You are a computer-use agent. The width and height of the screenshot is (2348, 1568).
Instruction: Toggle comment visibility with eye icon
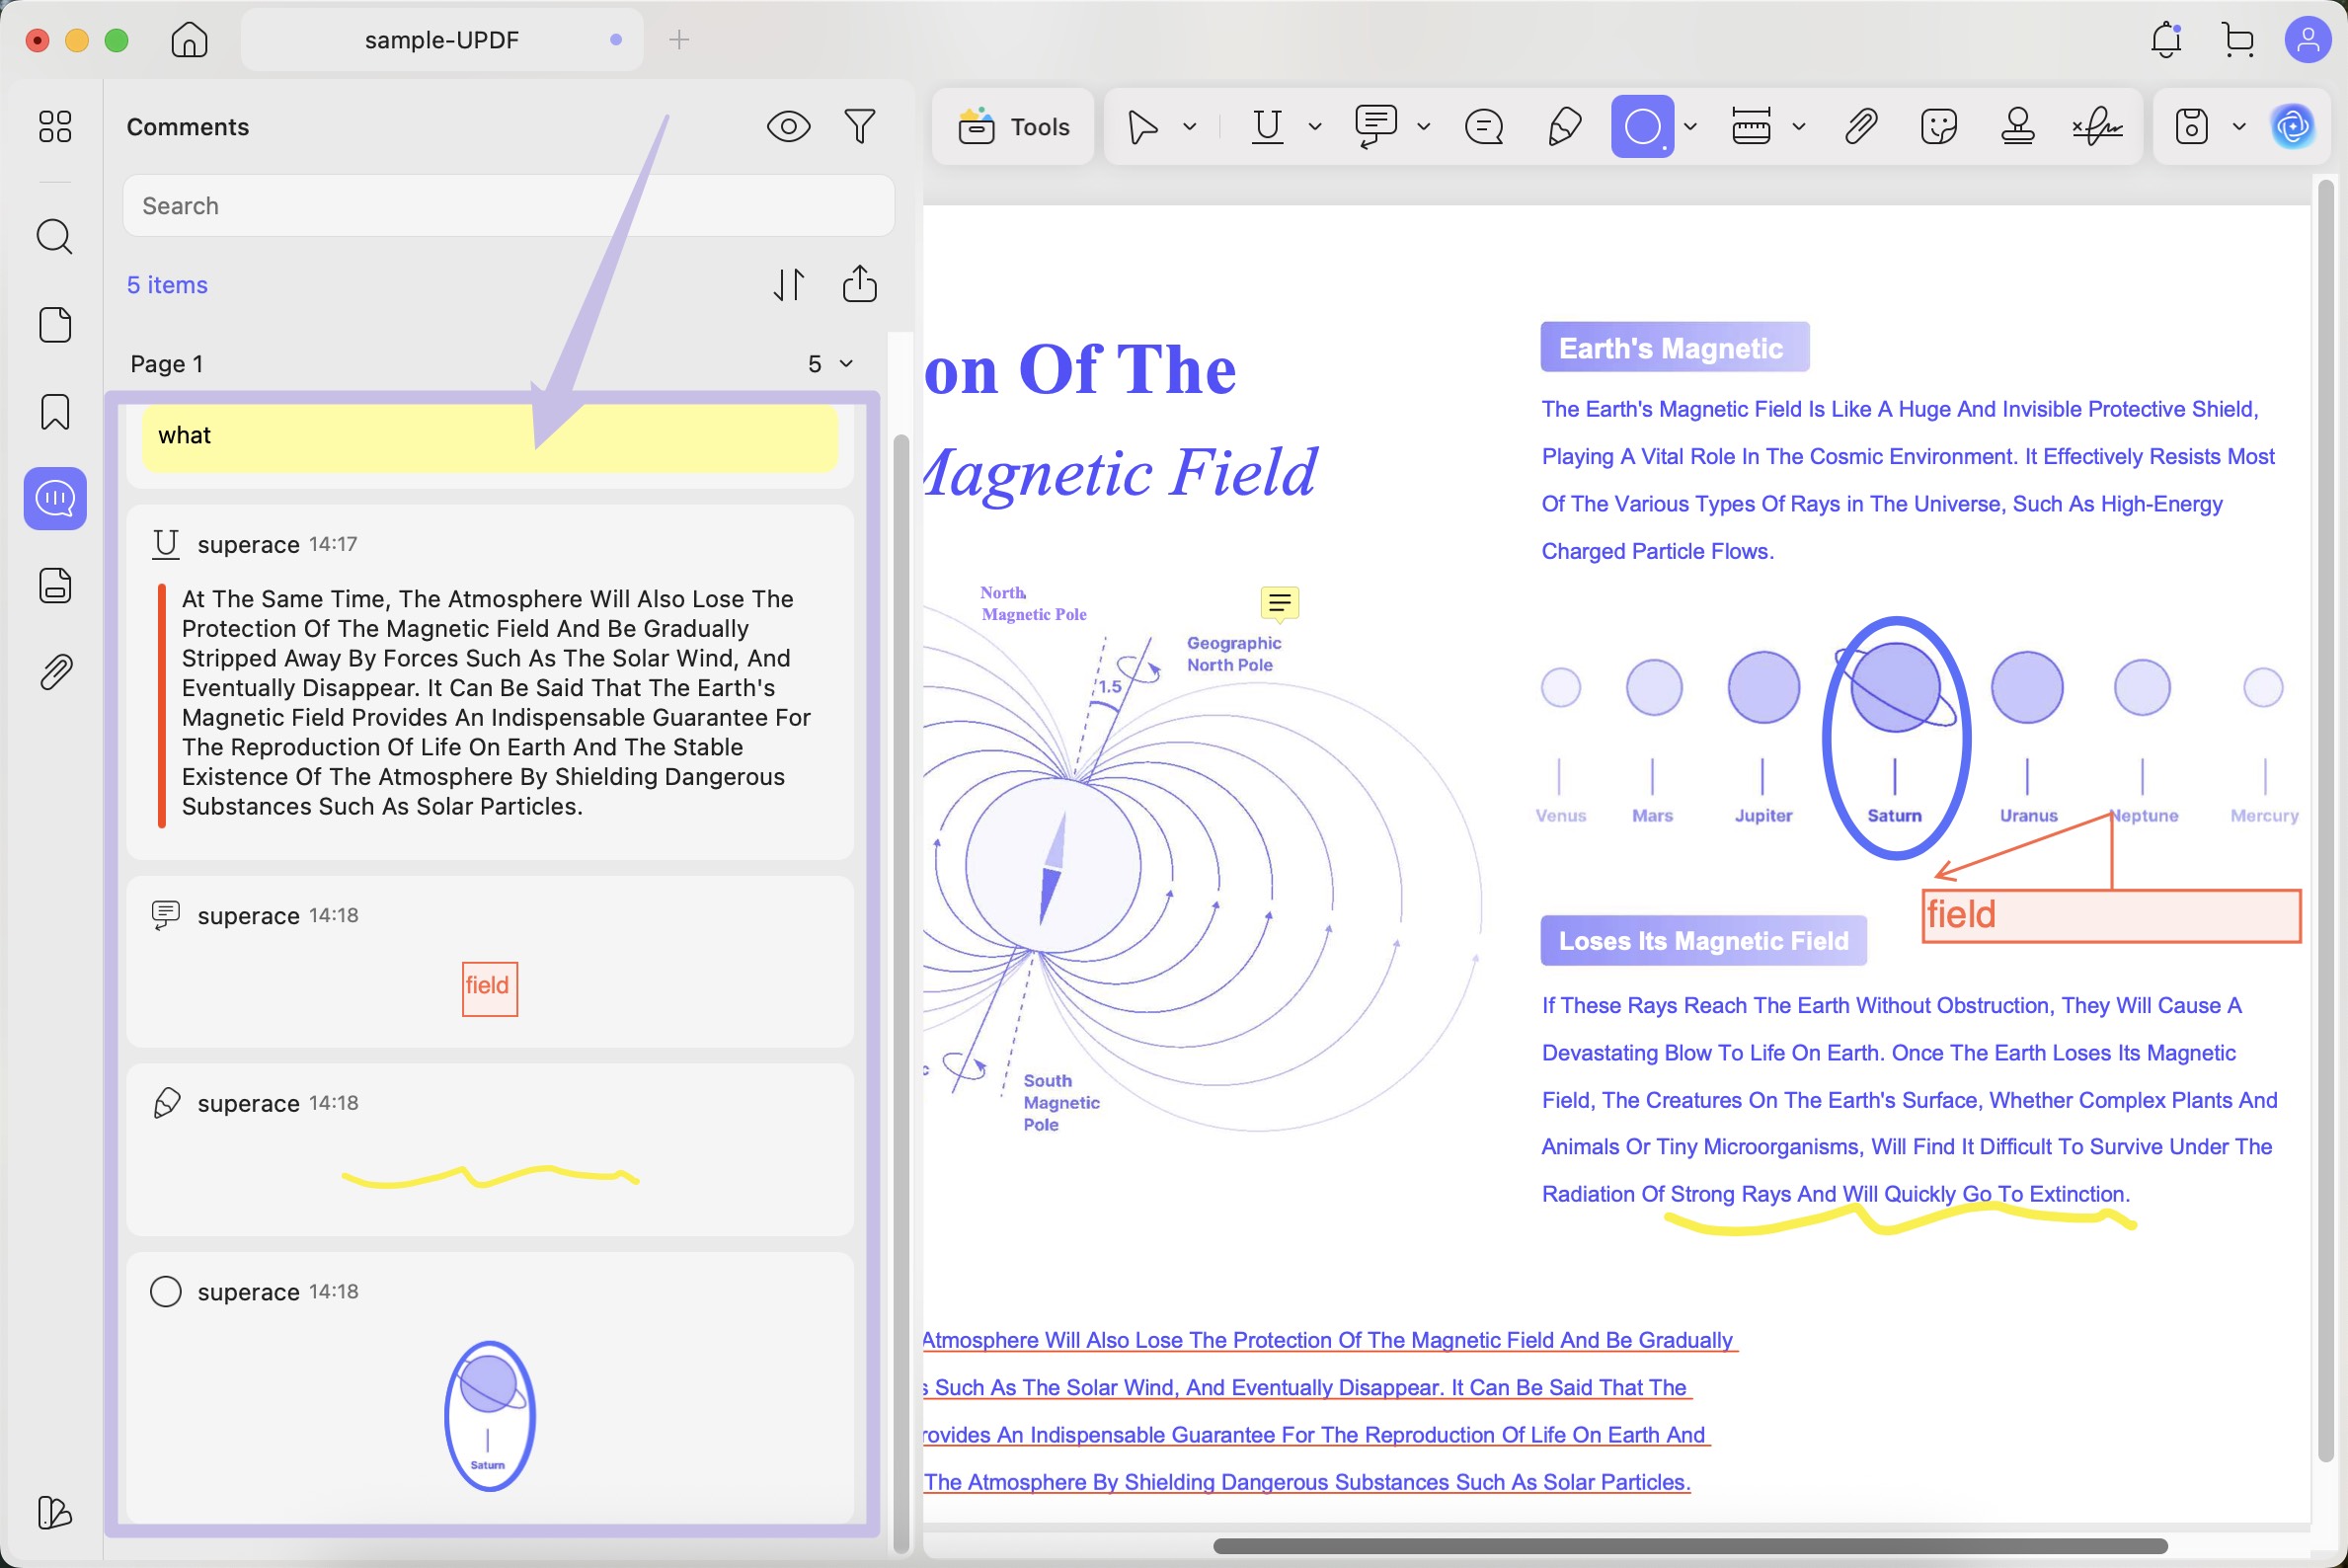(788, 127)
